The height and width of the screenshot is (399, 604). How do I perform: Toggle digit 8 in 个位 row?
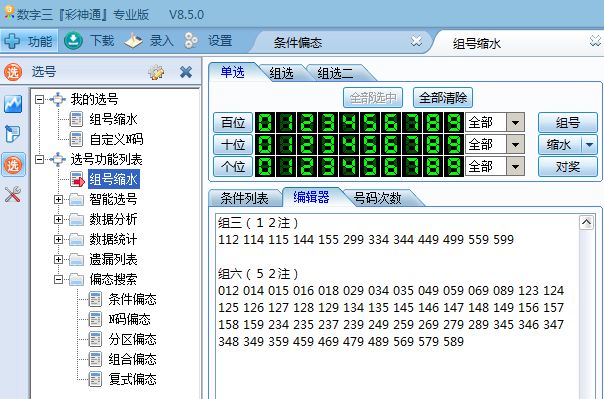point(433,167)
